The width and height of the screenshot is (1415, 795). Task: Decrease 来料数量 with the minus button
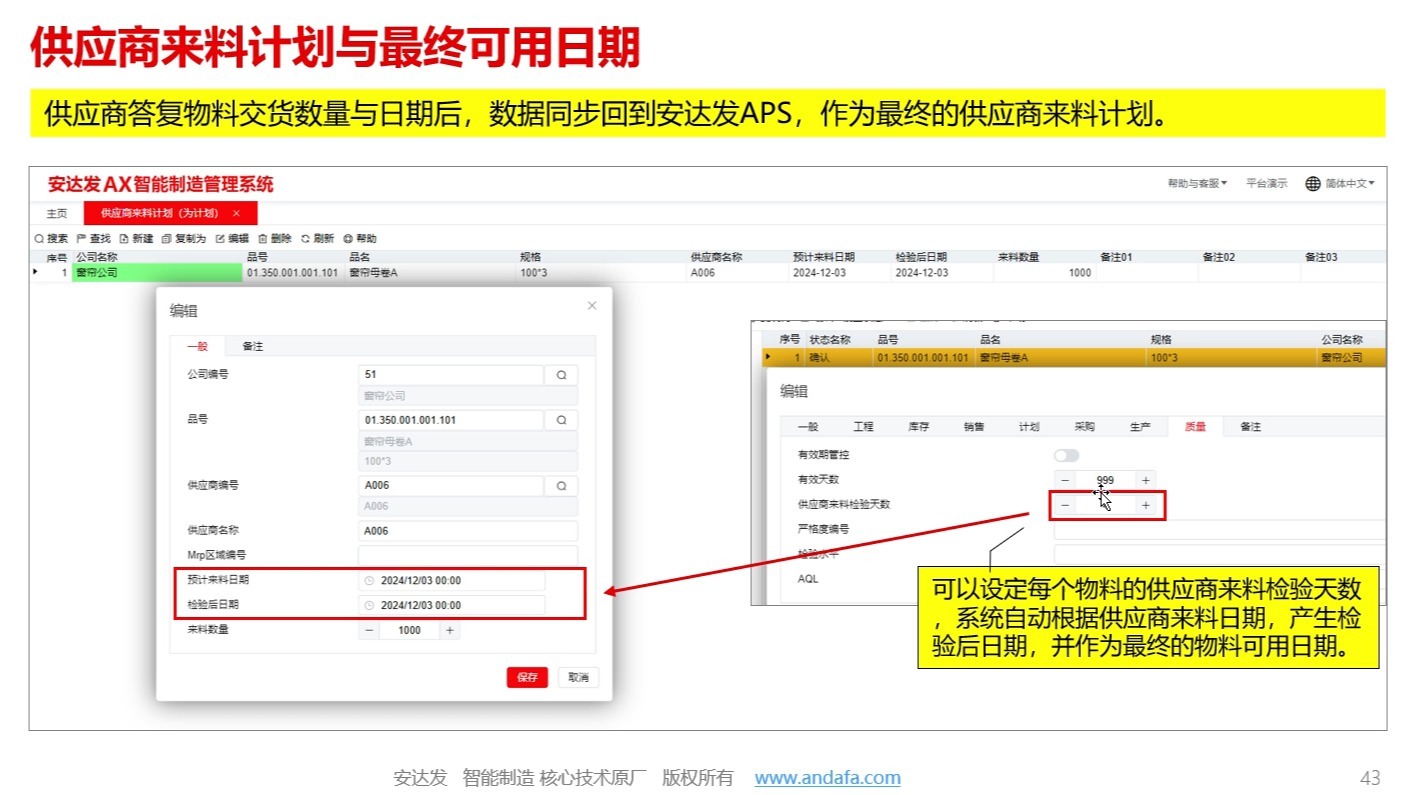370,630
